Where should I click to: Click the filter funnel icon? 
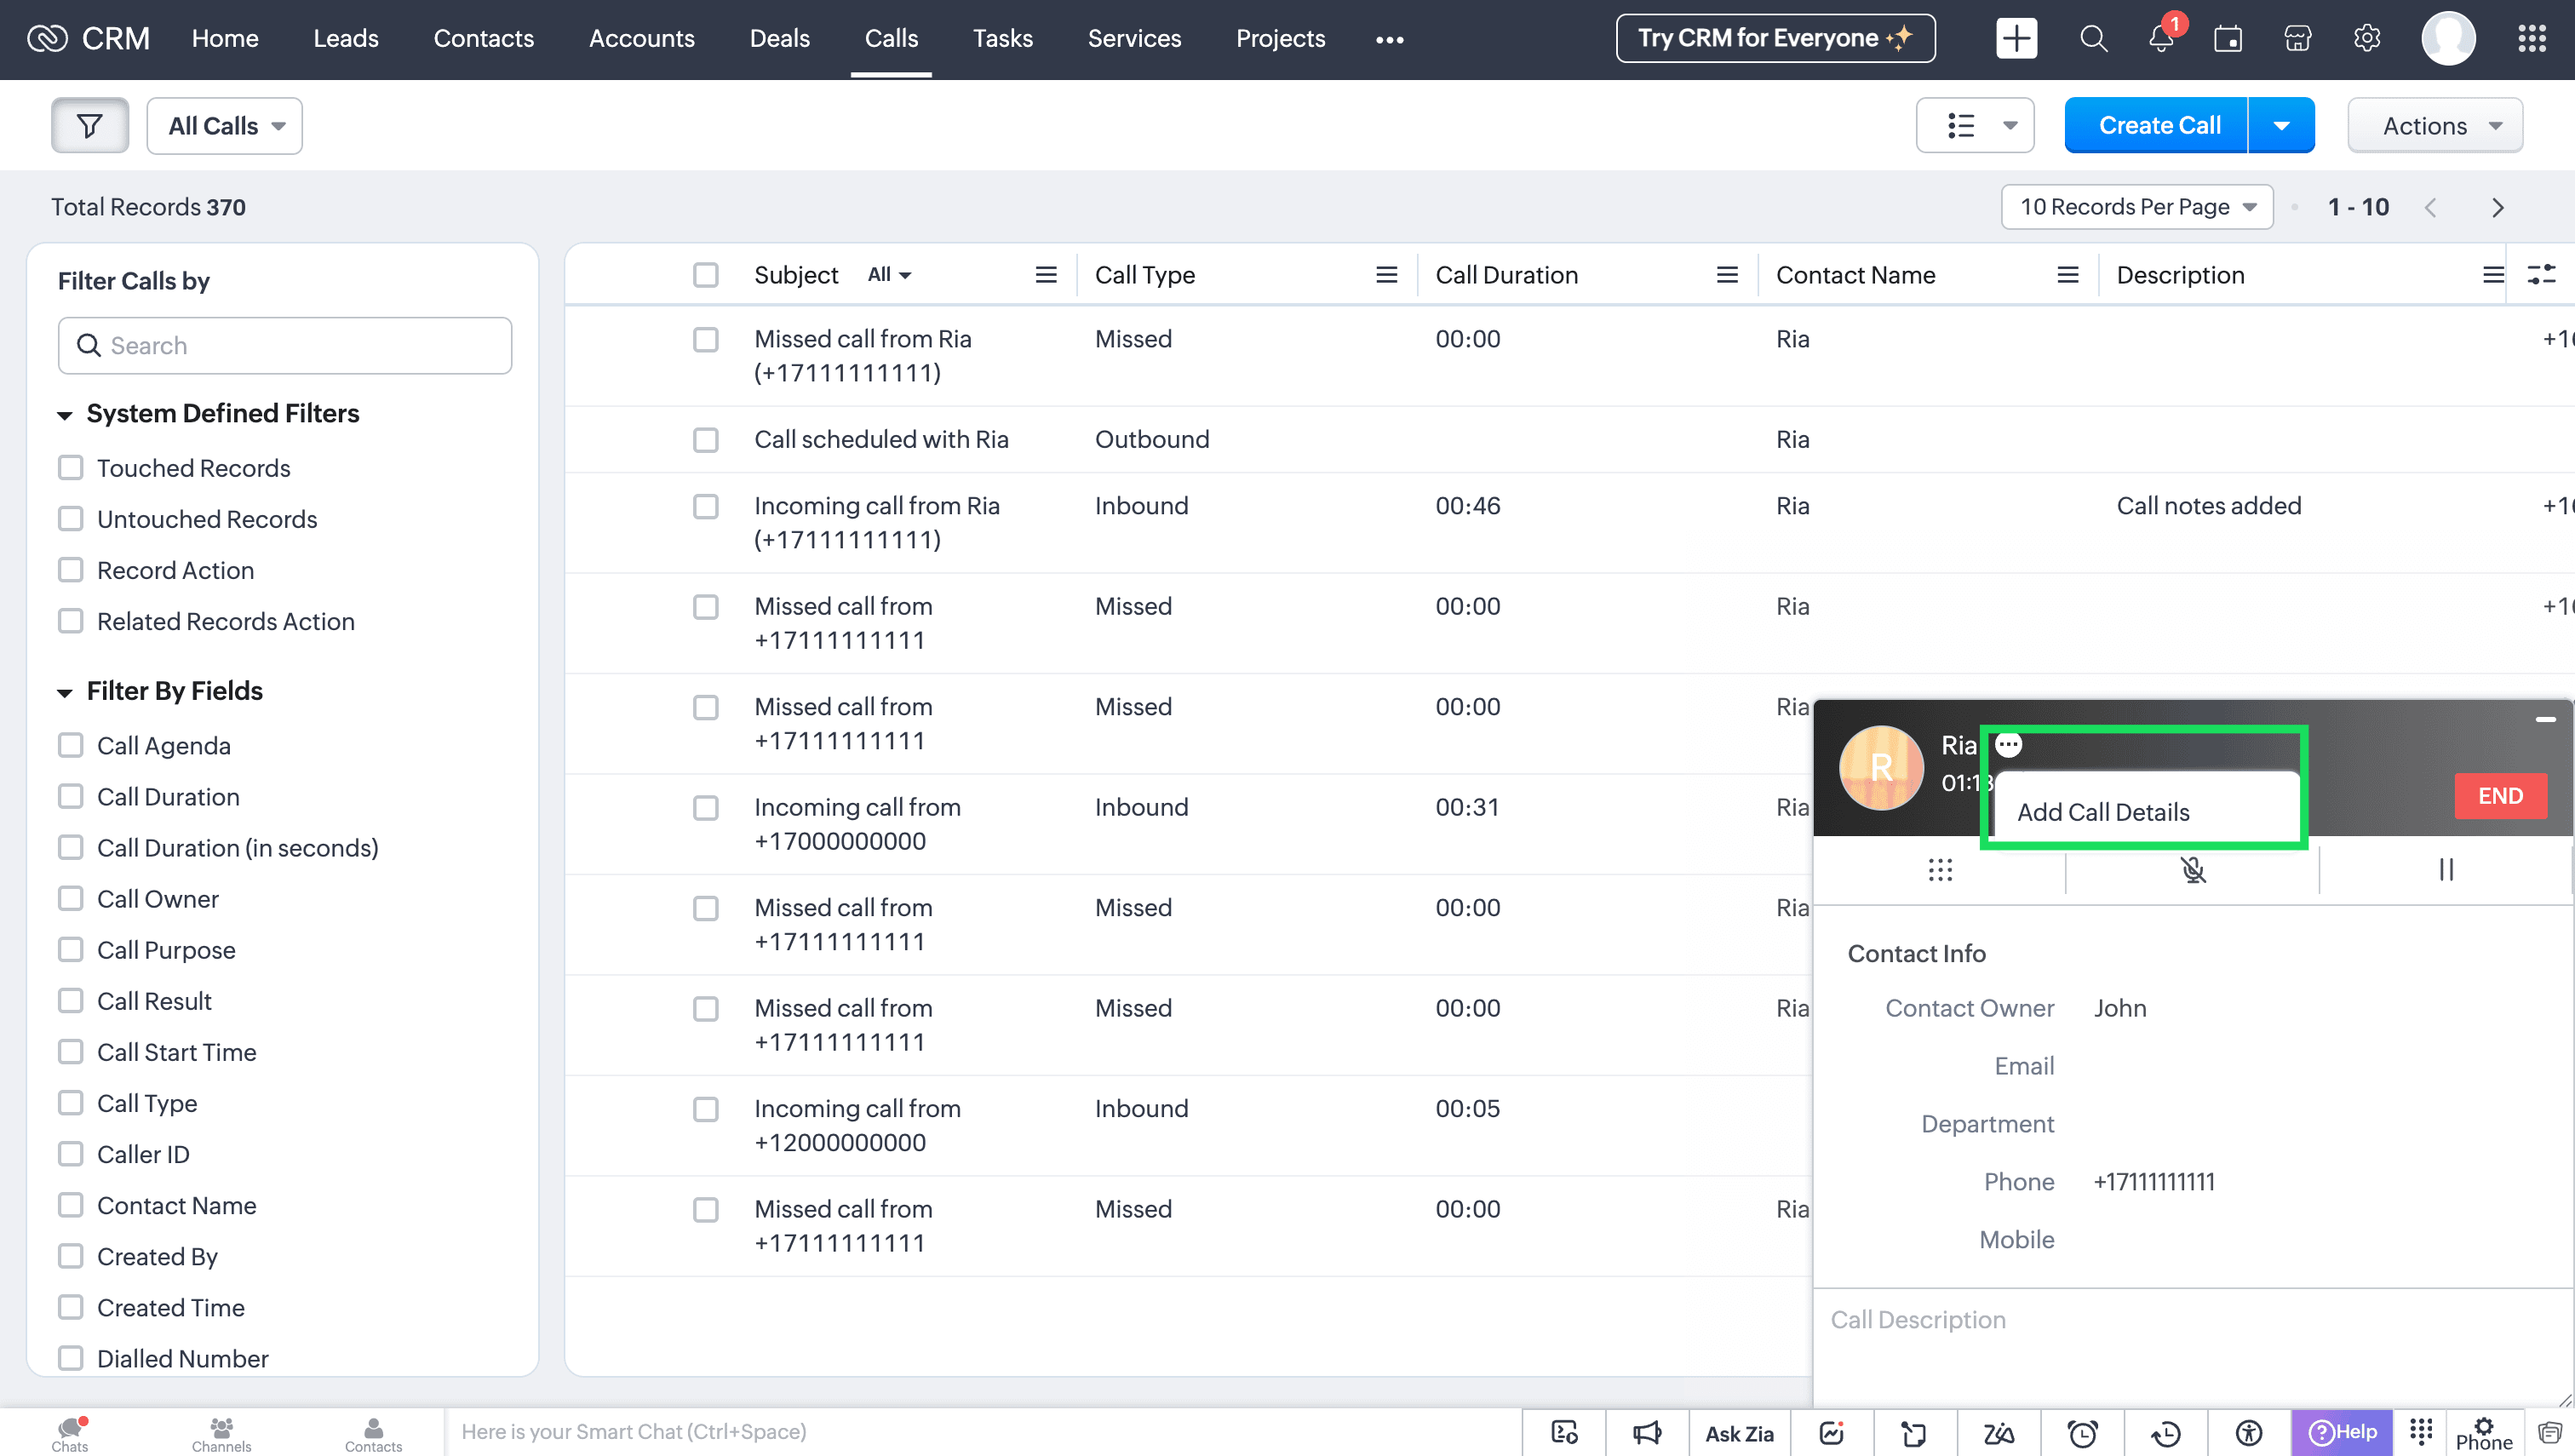[90, 126]
